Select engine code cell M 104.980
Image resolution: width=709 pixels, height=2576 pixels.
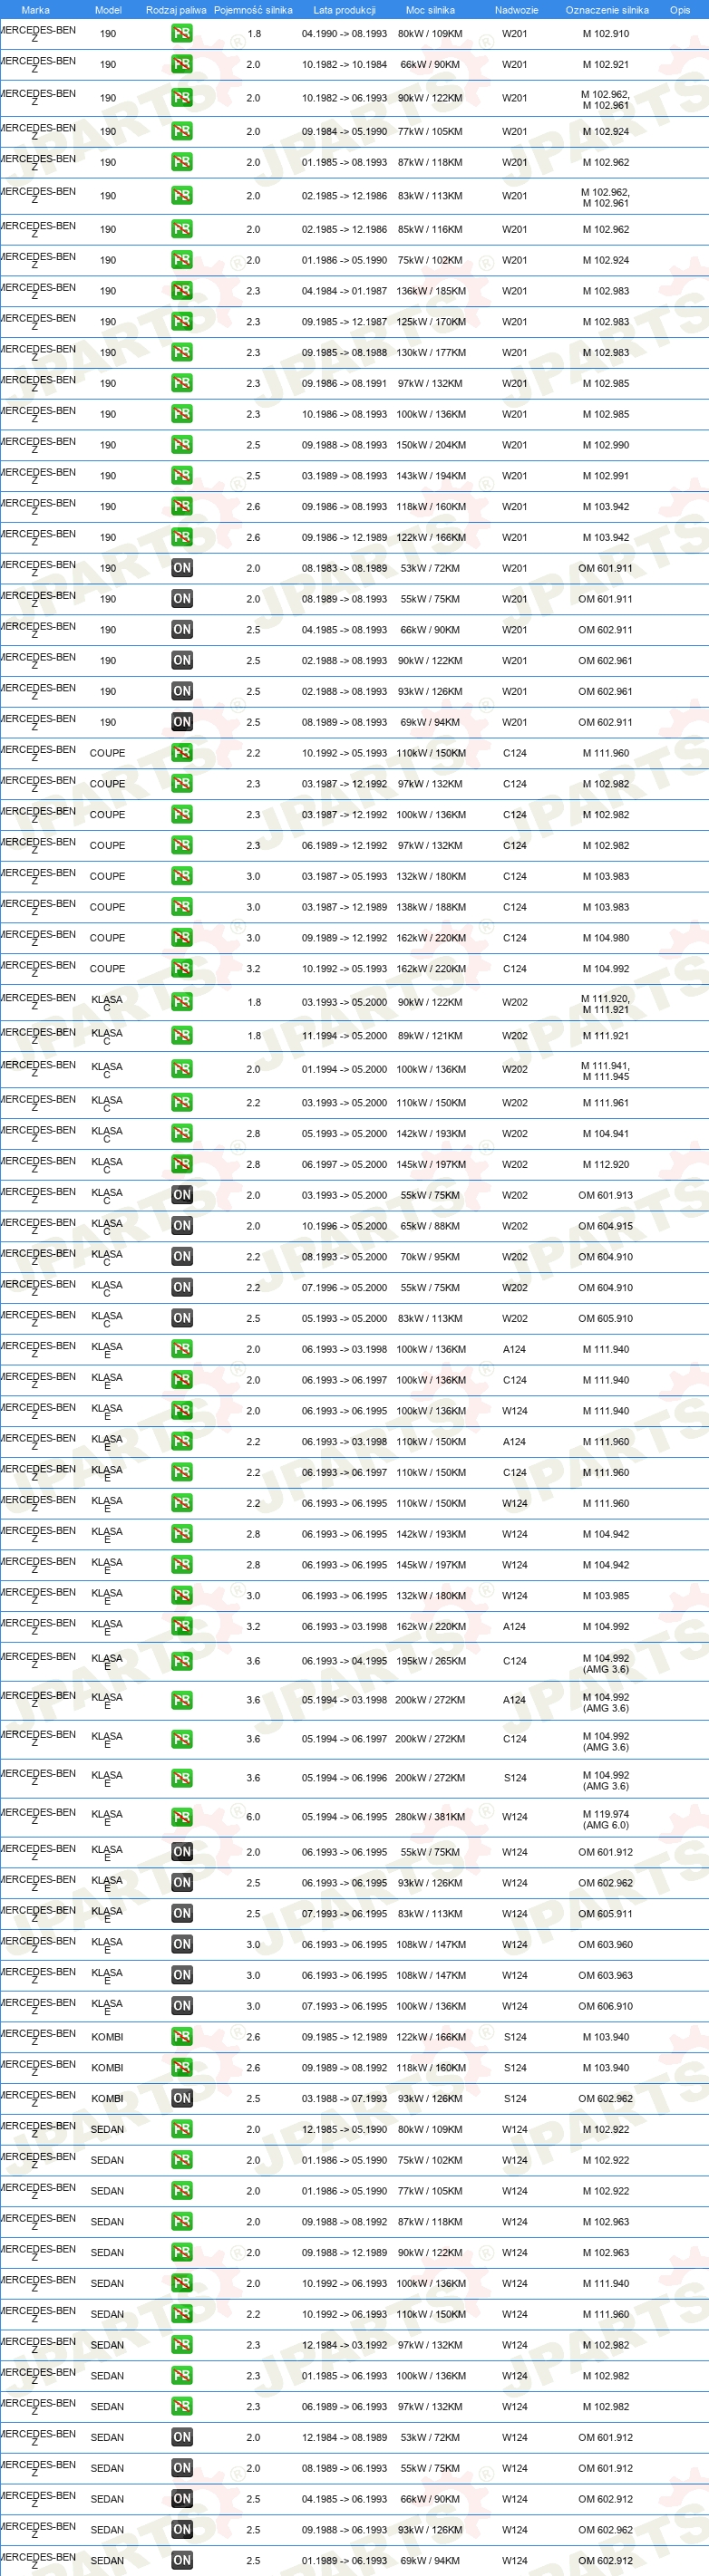[x=606, y=938]
